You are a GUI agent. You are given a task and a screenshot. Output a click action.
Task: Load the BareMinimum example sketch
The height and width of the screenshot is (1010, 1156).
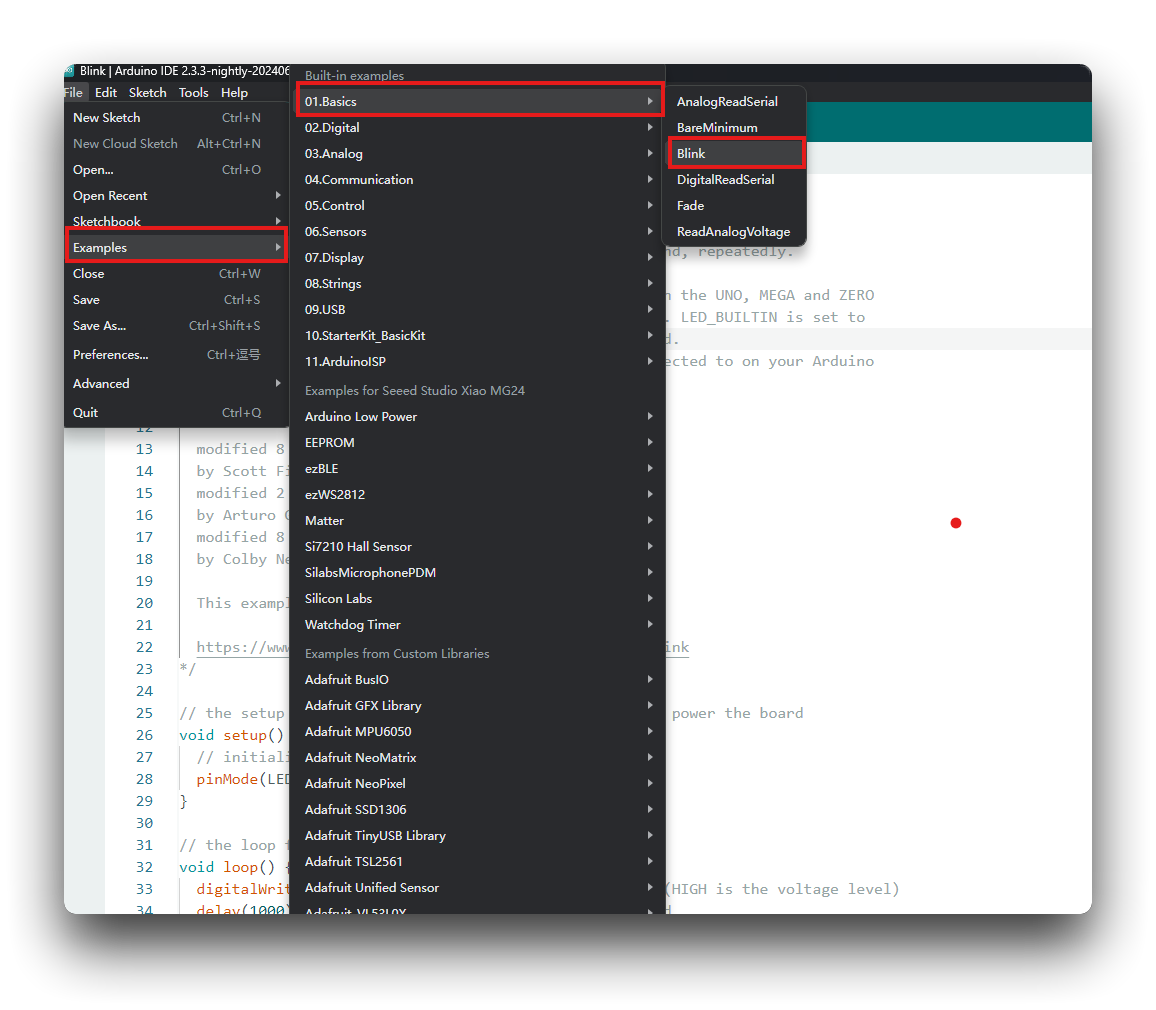tap(735, 128)
